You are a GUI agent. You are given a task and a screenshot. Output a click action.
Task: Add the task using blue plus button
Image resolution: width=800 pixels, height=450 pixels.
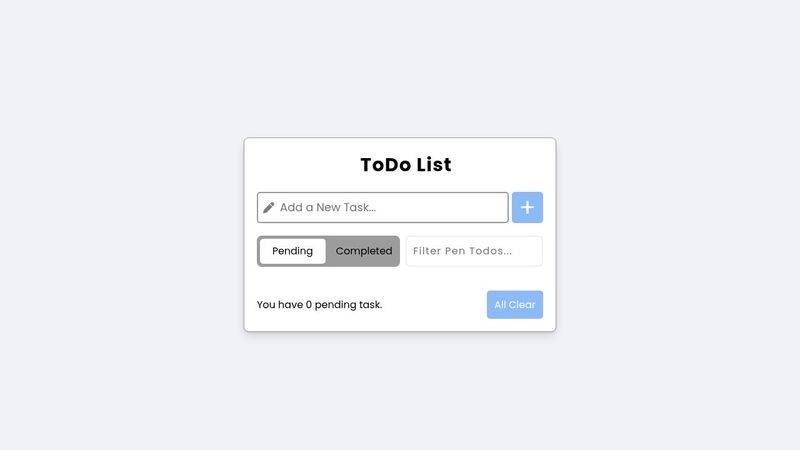point(527,207)
